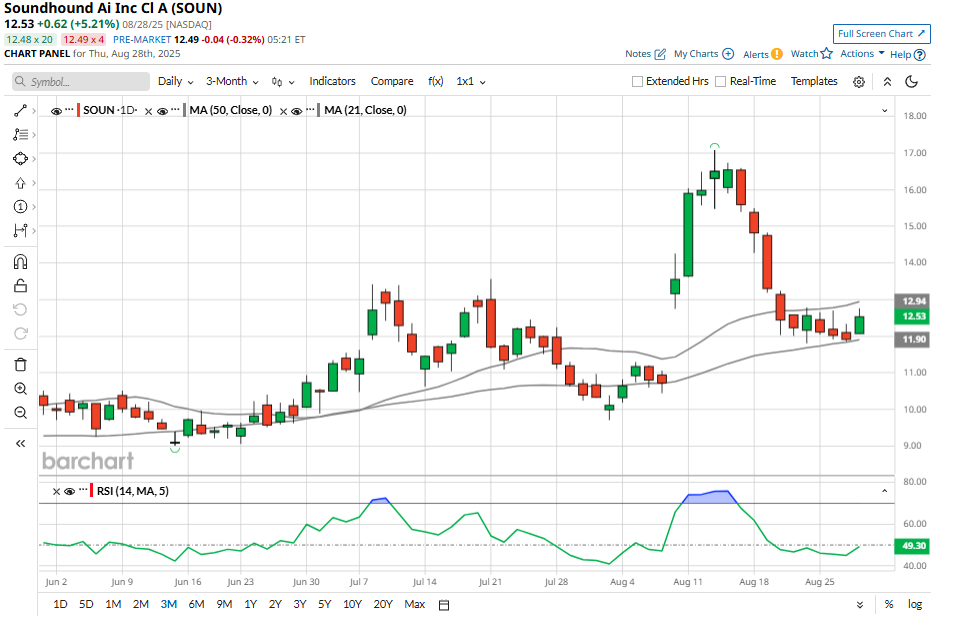Open the candlestick chart type dropdown
The height and width of the screenshot is (625, 959).
point(283,82)
